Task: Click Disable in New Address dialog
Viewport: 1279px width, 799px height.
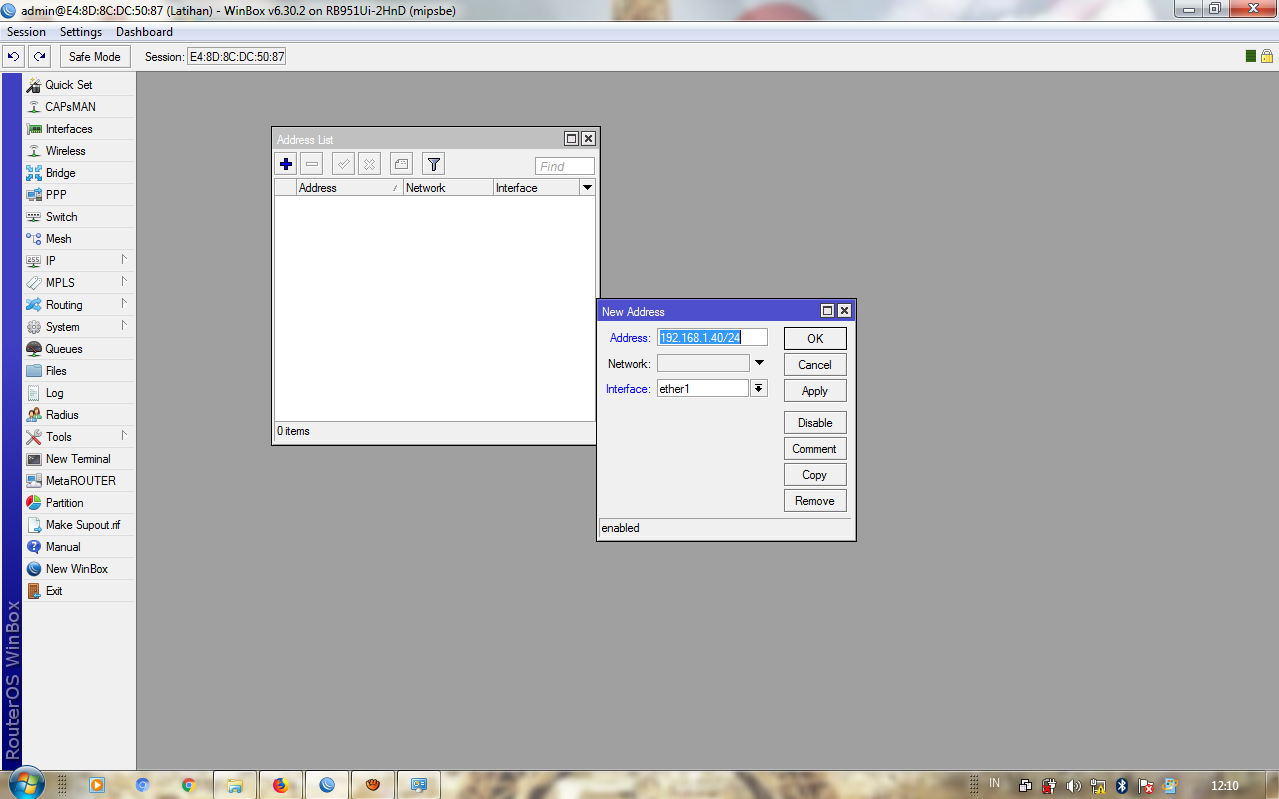Action: coord(815,423)
